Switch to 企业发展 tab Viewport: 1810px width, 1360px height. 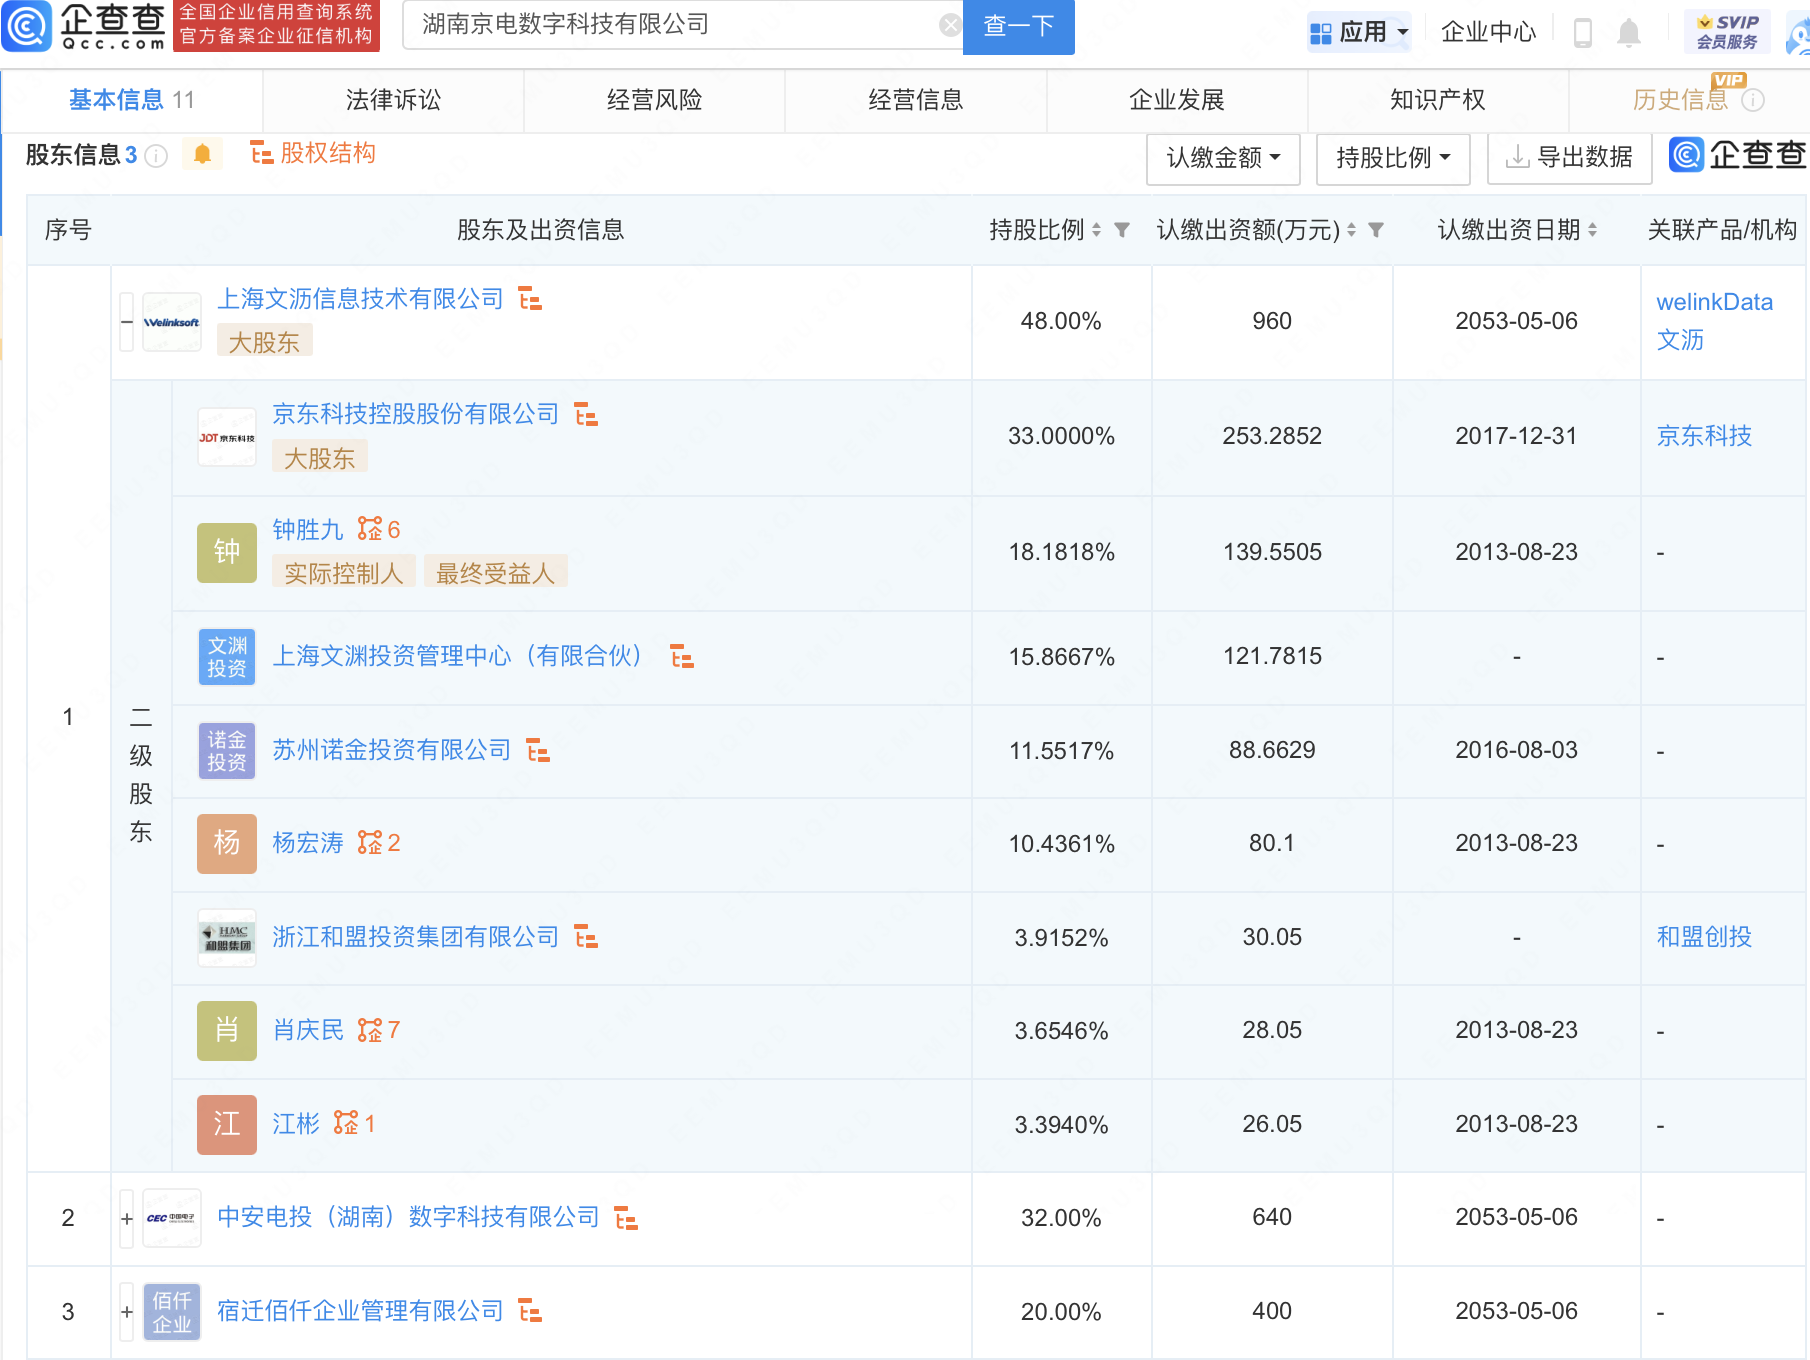coord(1176,100)
